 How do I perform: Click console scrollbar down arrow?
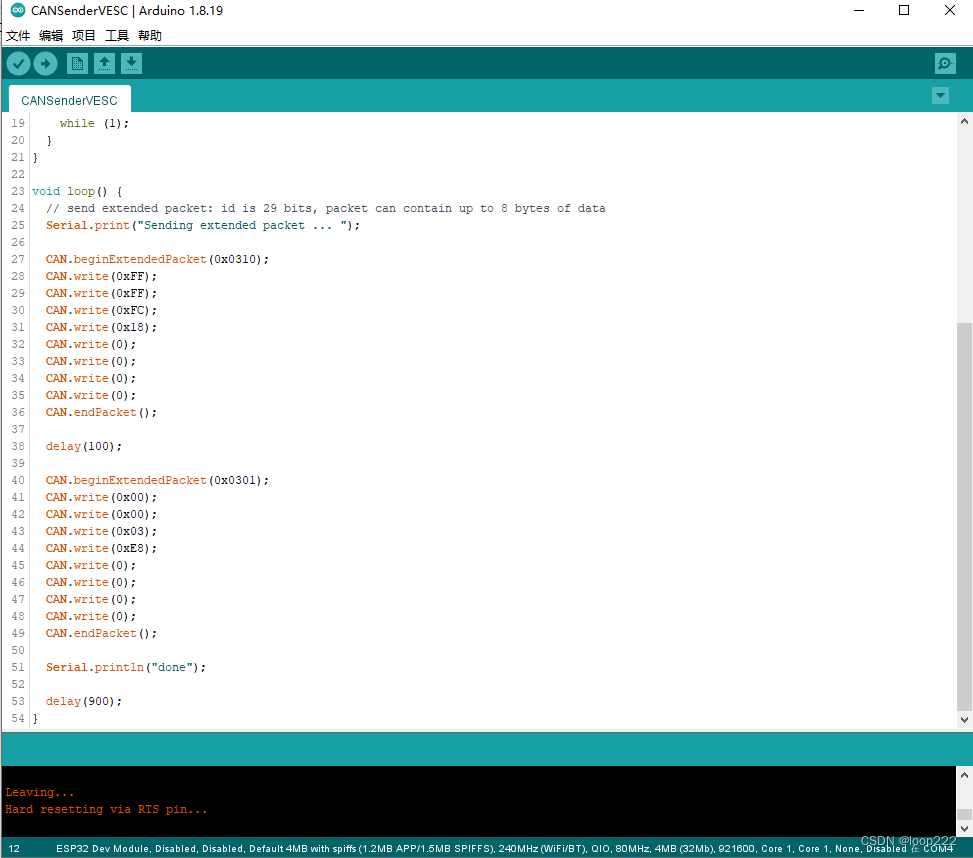coord(964,828)
